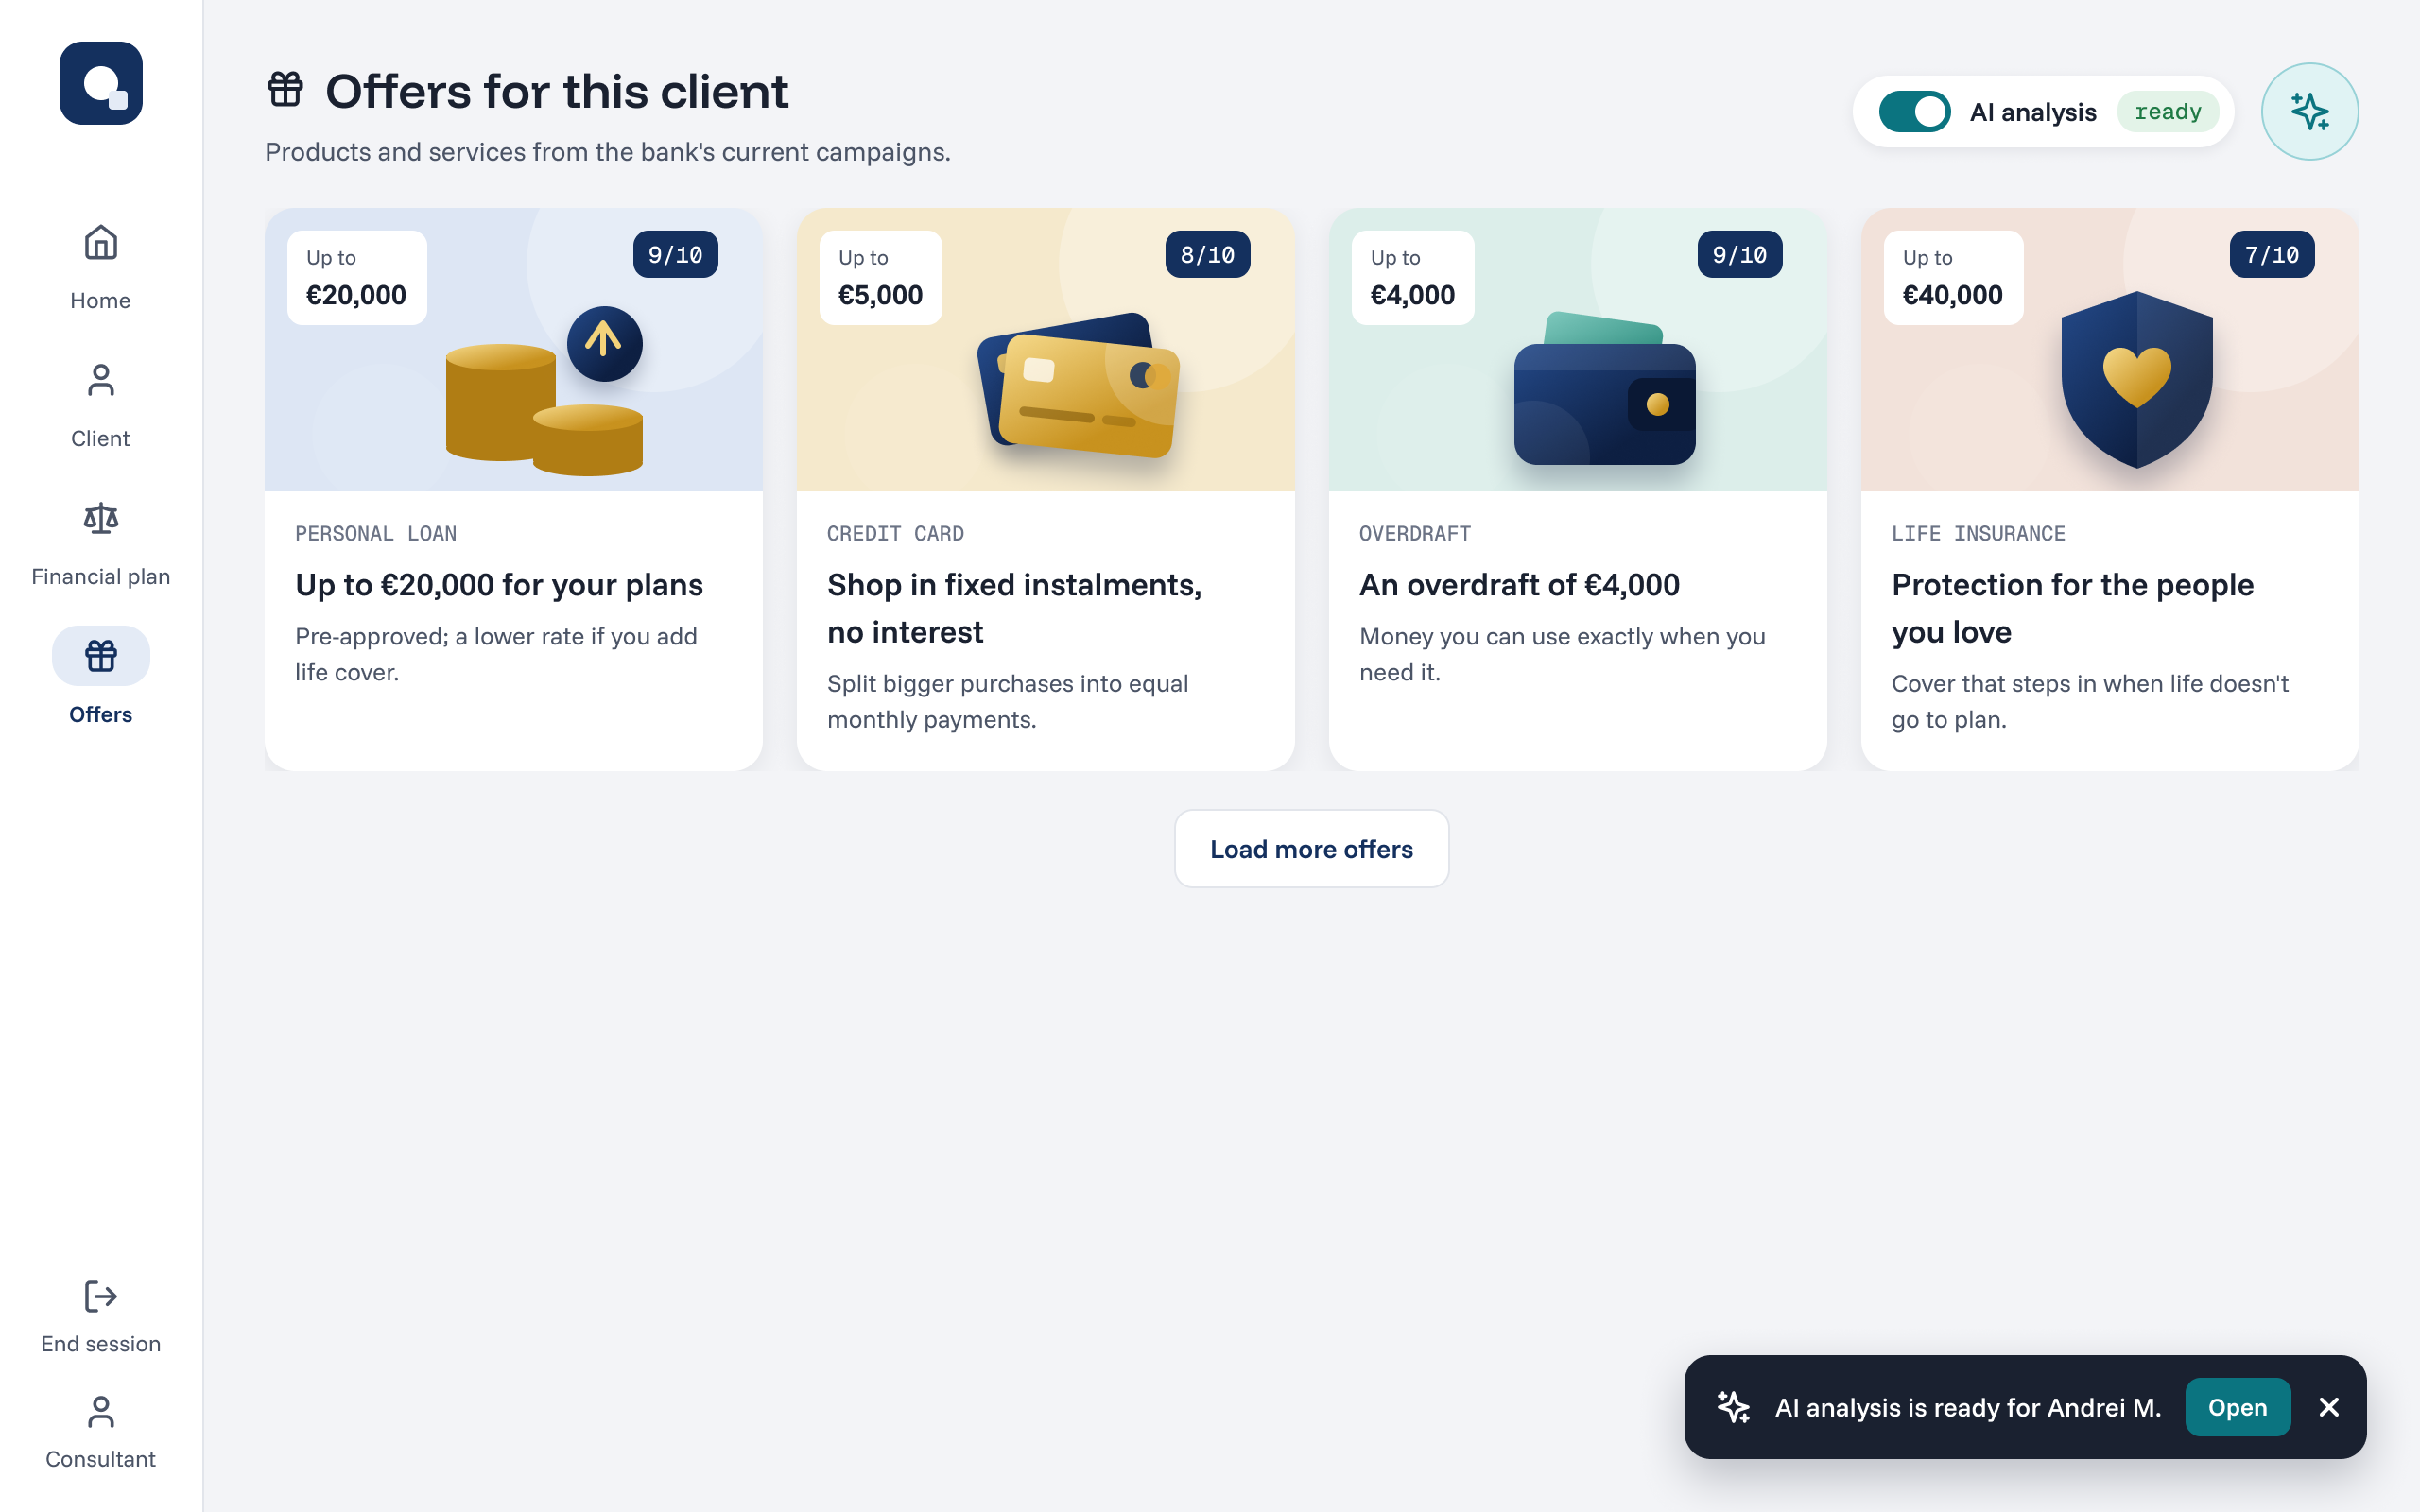Select the Offers gift icon in sidebar
Screen dimensions: 2420x1512
pos(101,656)
